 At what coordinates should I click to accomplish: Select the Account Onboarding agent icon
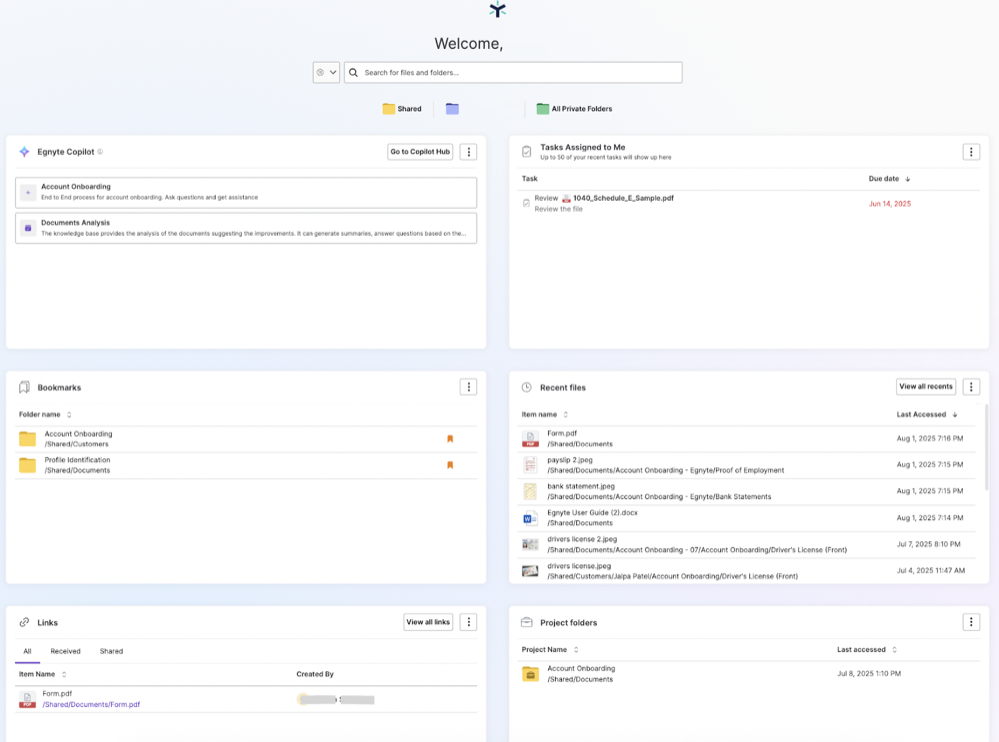tap(26, 192)
